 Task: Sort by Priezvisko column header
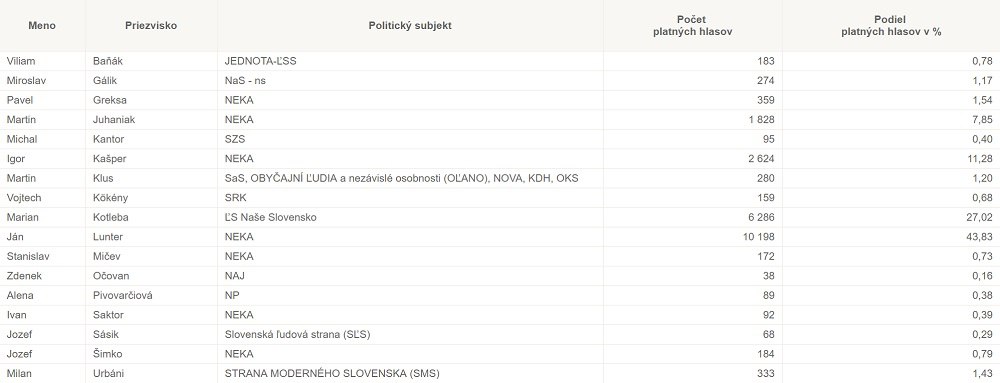pyautogui.click(x=151, y=25)
